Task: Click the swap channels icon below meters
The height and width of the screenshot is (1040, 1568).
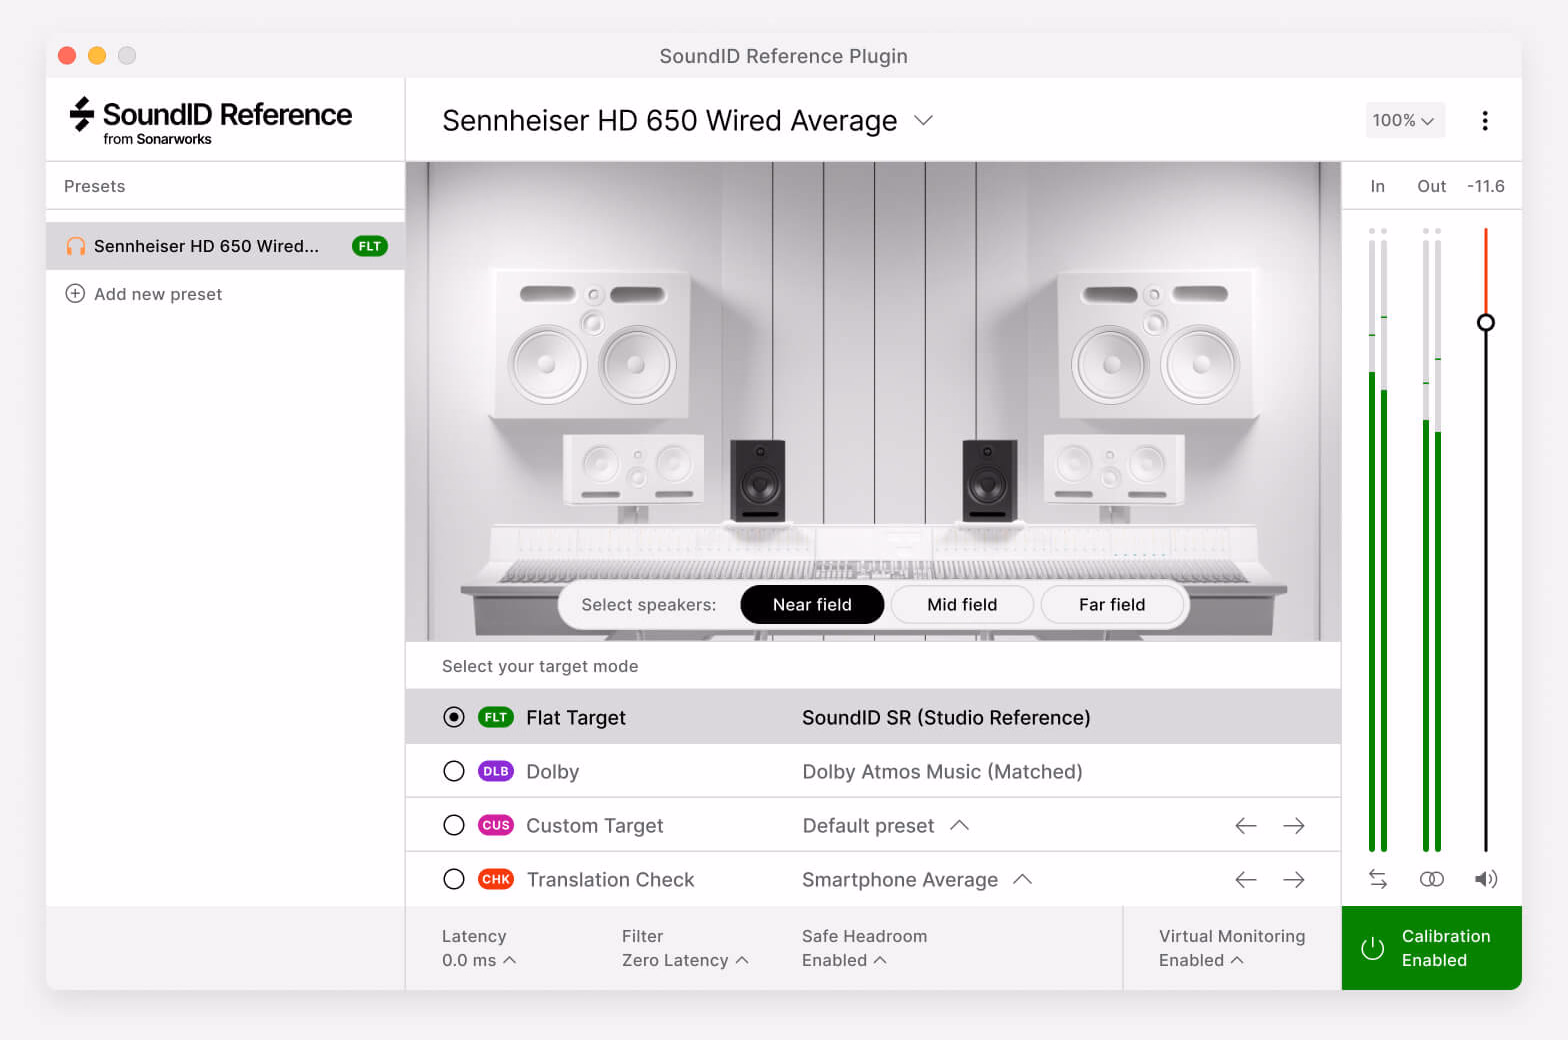Action: coord(1378,879)
